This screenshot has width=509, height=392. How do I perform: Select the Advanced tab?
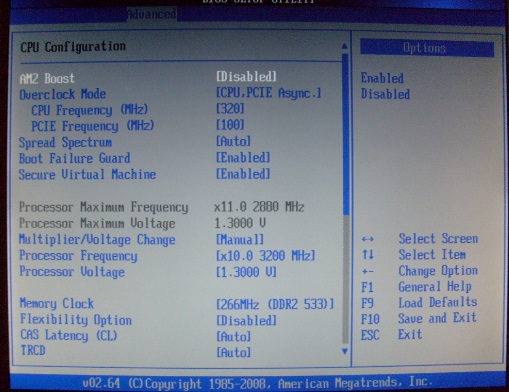(152, 14)
